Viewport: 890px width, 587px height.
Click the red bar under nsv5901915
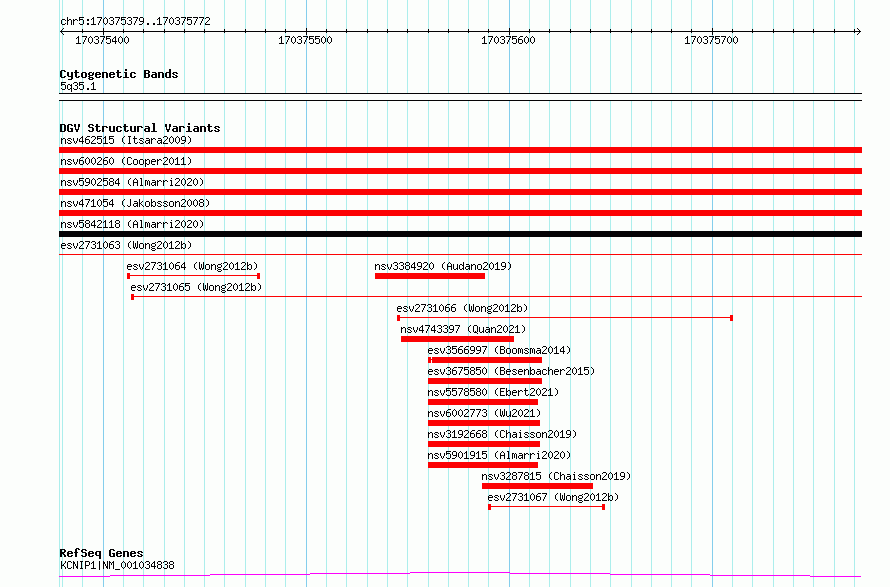(x=483, y=465)
